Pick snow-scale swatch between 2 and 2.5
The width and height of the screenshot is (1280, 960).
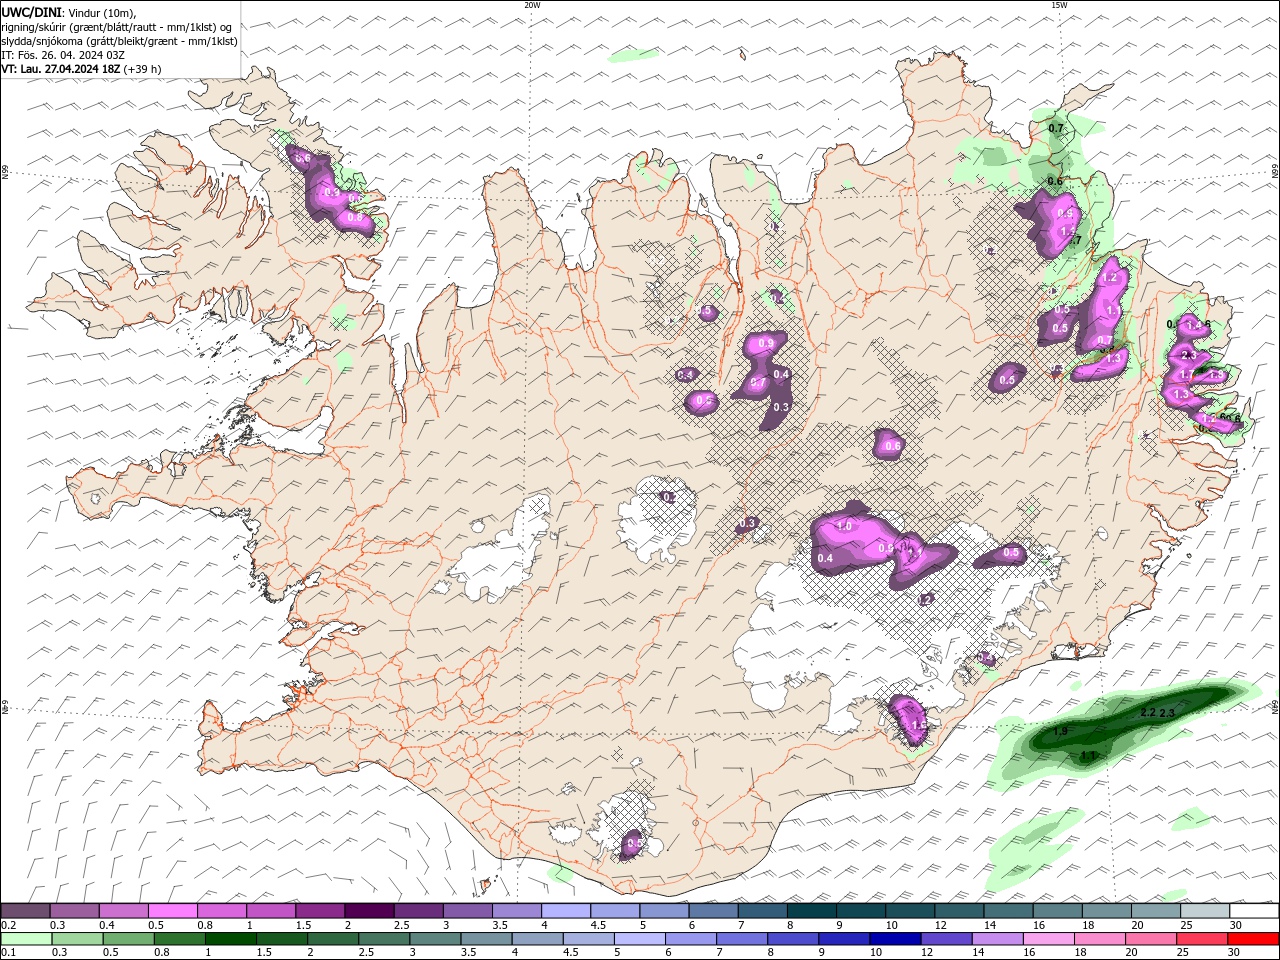point(369,910)
